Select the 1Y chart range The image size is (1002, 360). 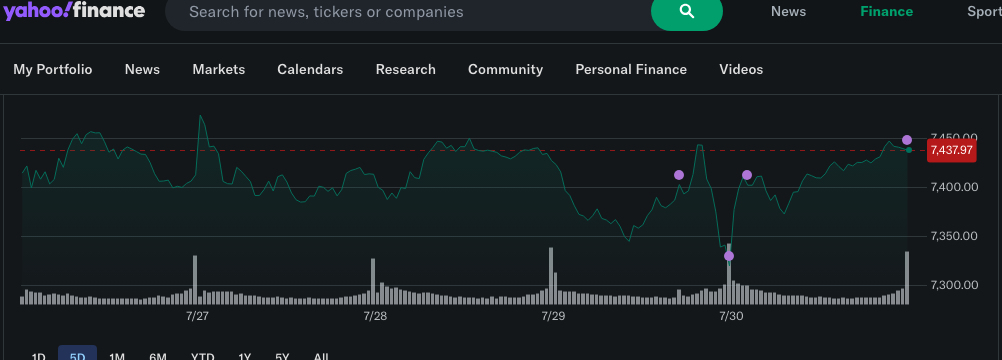click(245, 355)
